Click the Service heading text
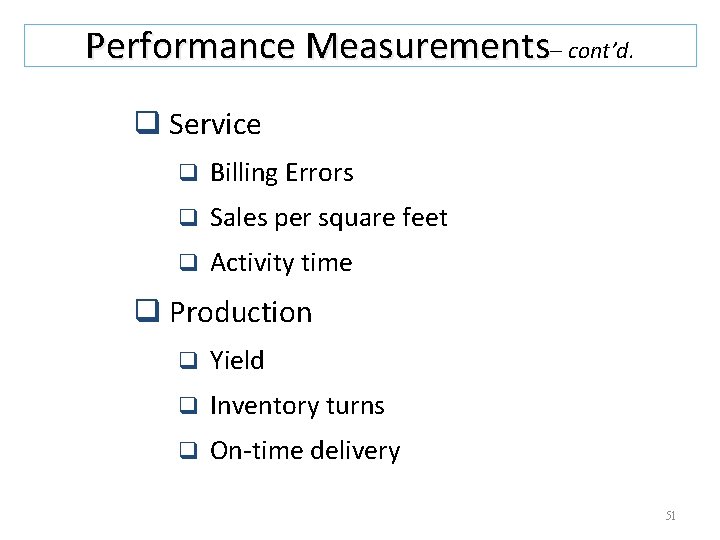This screenshot has height=540, width=720. 215,124
